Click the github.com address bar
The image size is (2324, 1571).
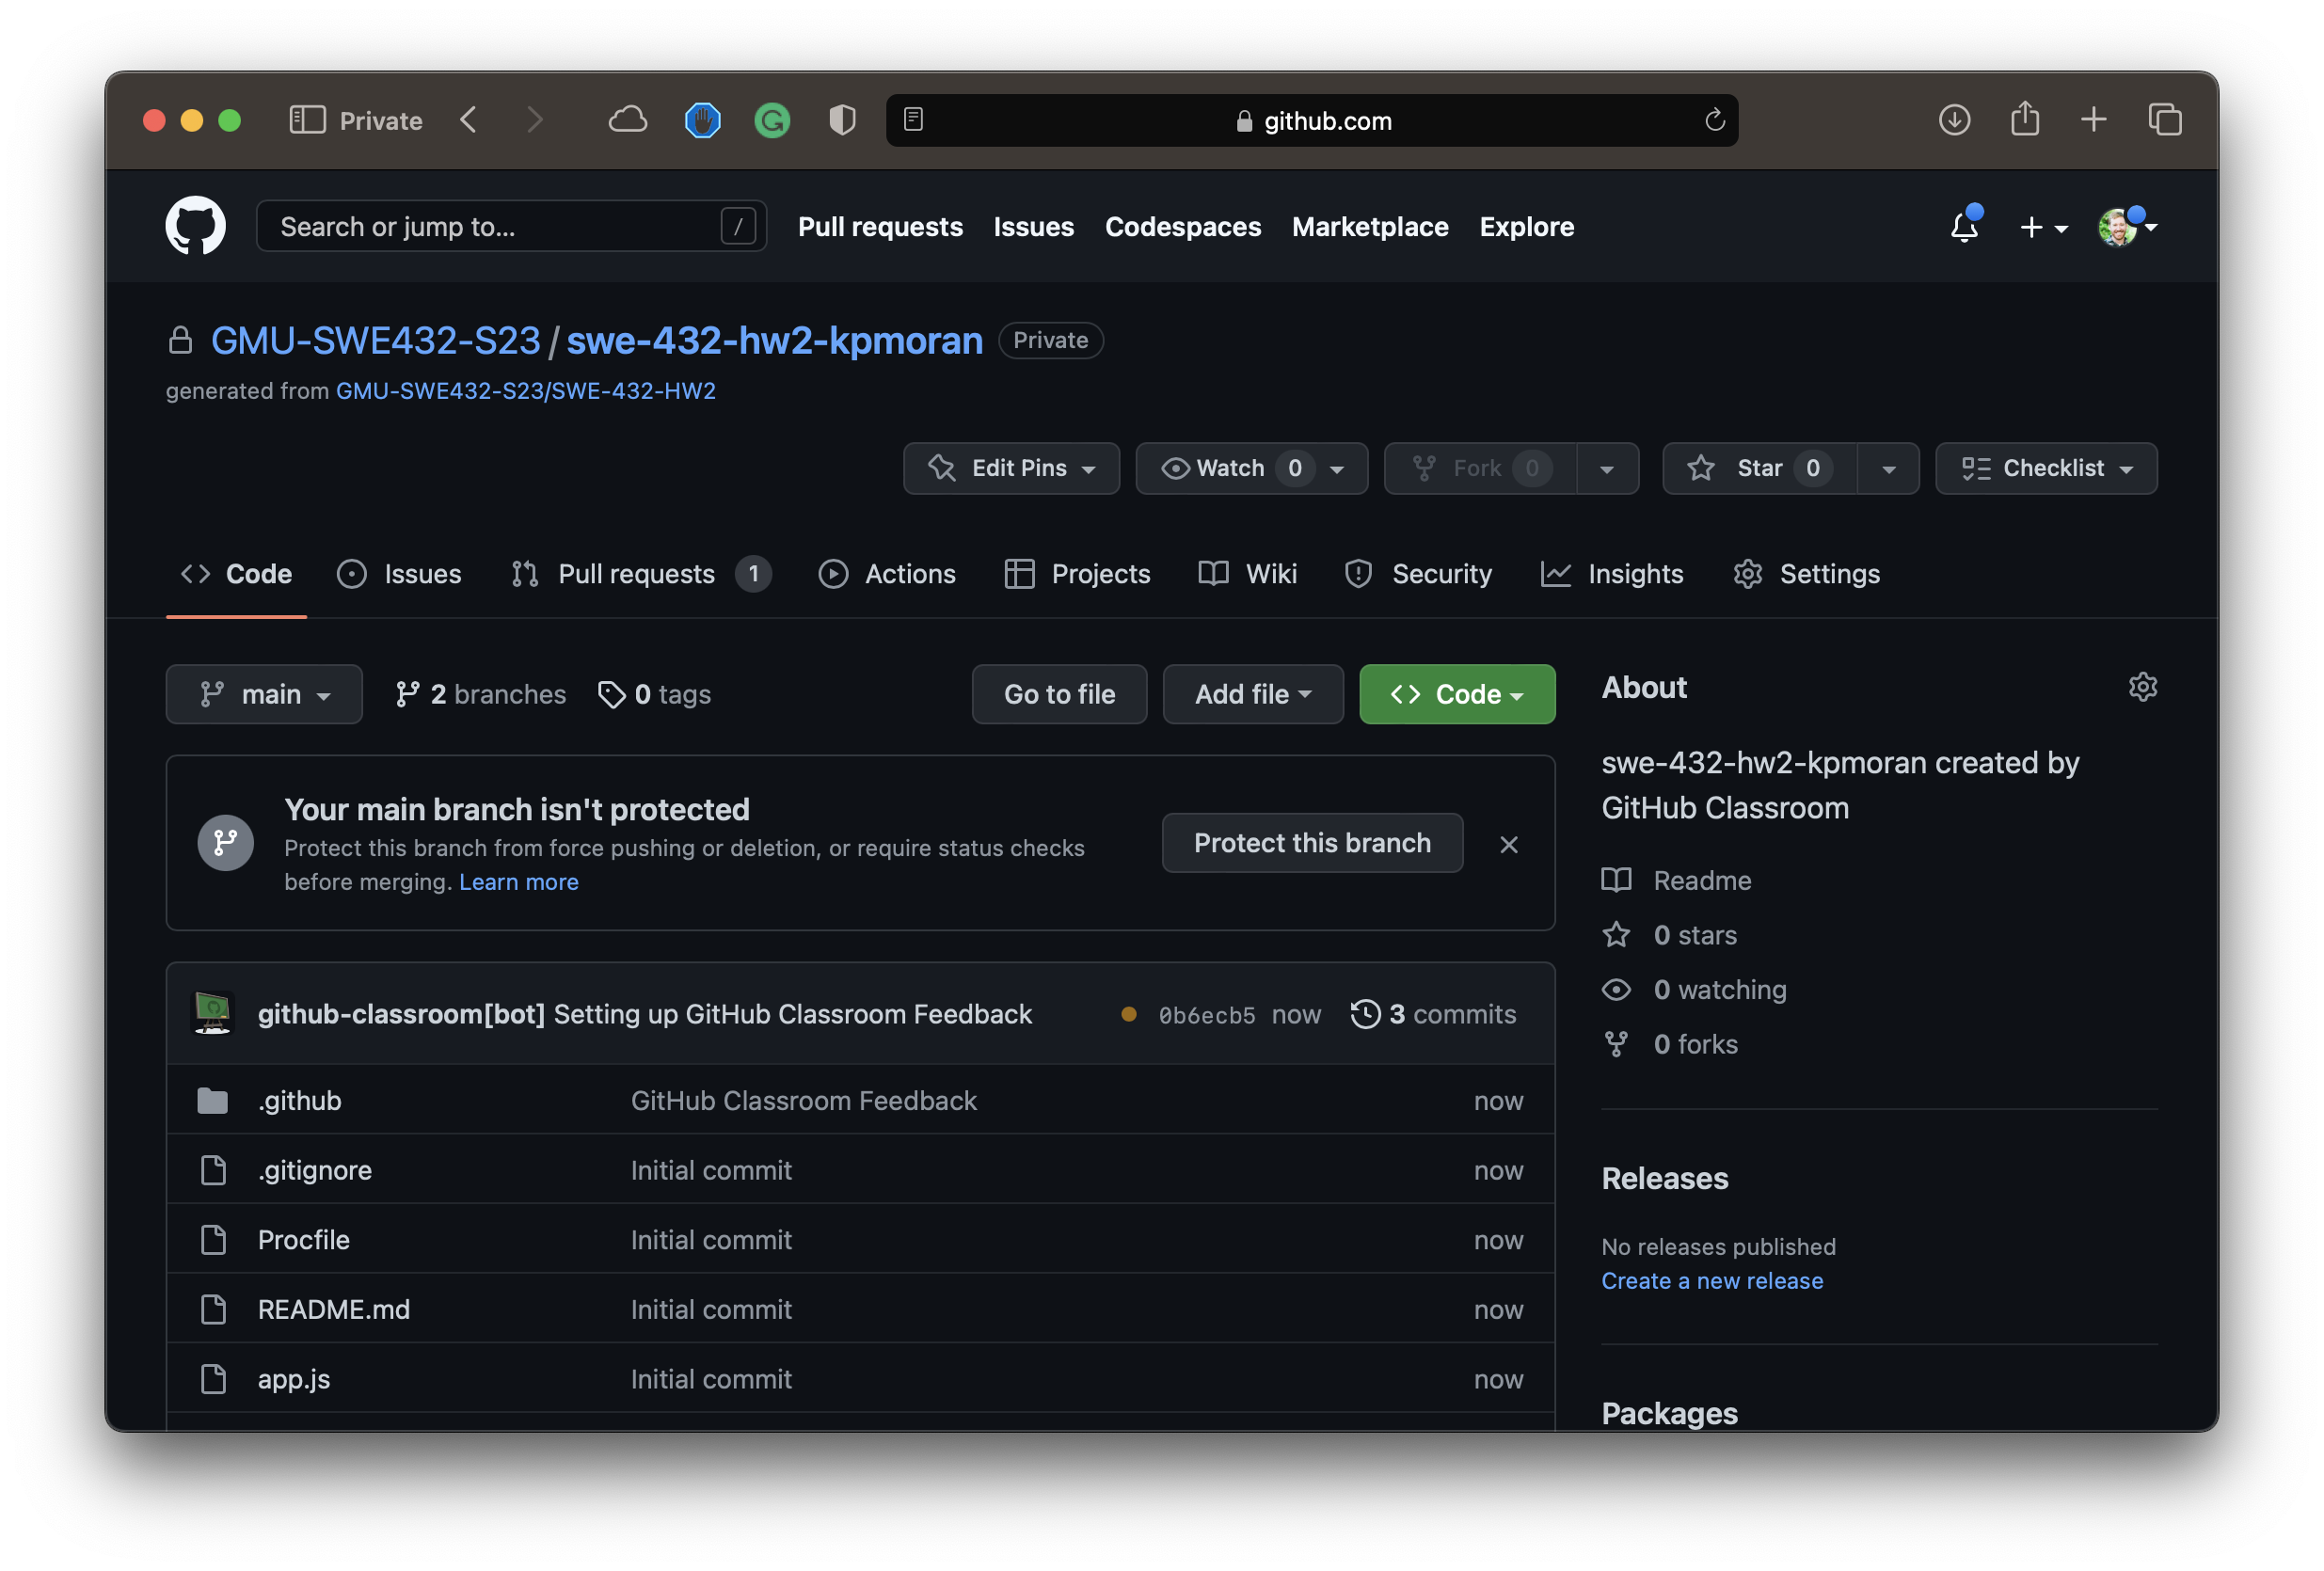1312,120
